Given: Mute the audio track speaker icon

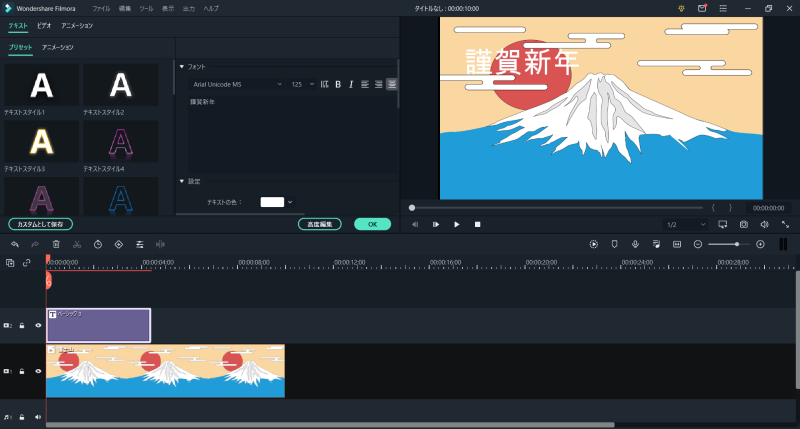Looking at the screenshot, I should (x=38, y=416).
